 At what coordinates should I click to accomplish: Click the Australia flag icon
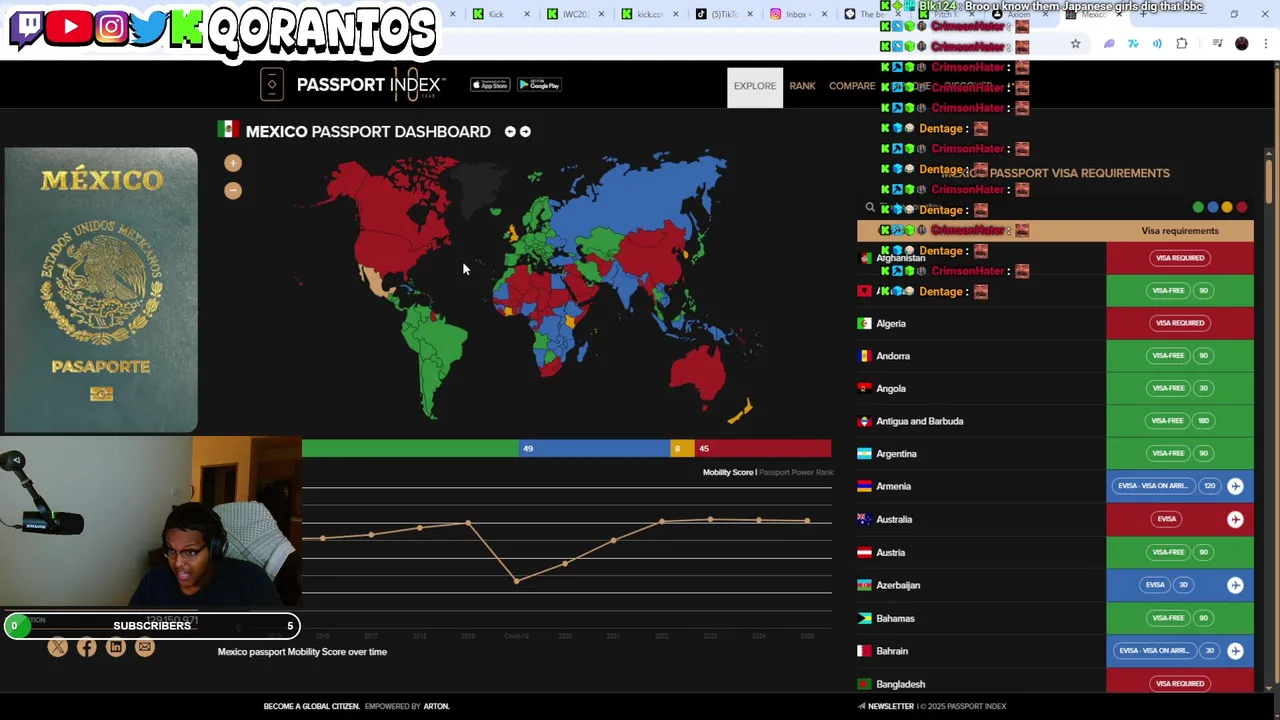(x=865, y=519)
